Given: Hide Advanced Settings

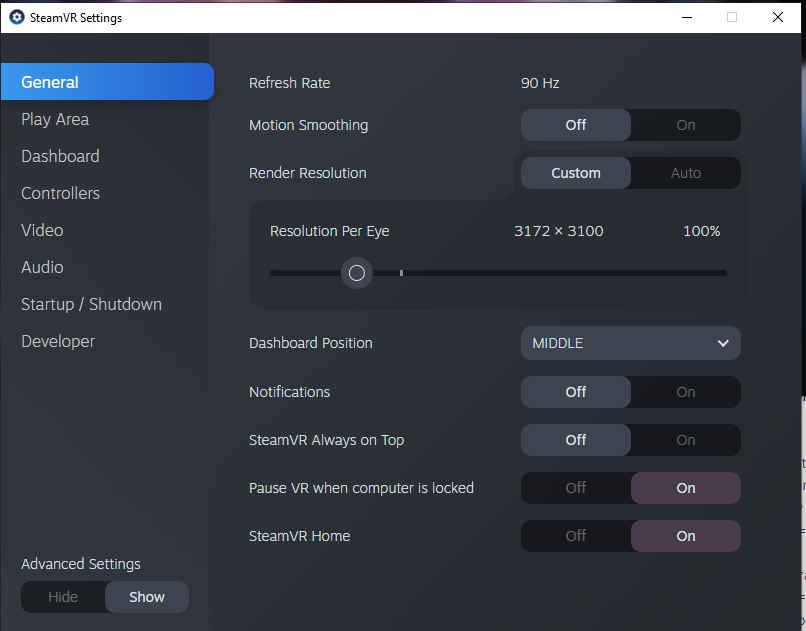Looking at the screenshot, I should [63, 597].
